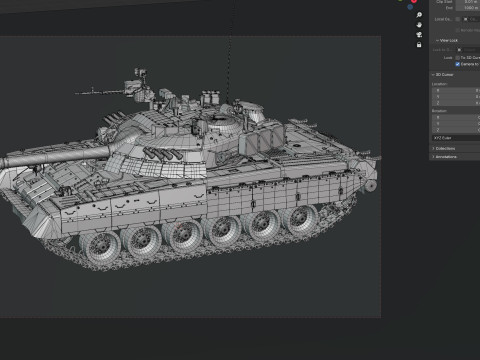Click the 3D Cursor Location Z field
Screen dimensions: 480x360
(x=456, y=103)
